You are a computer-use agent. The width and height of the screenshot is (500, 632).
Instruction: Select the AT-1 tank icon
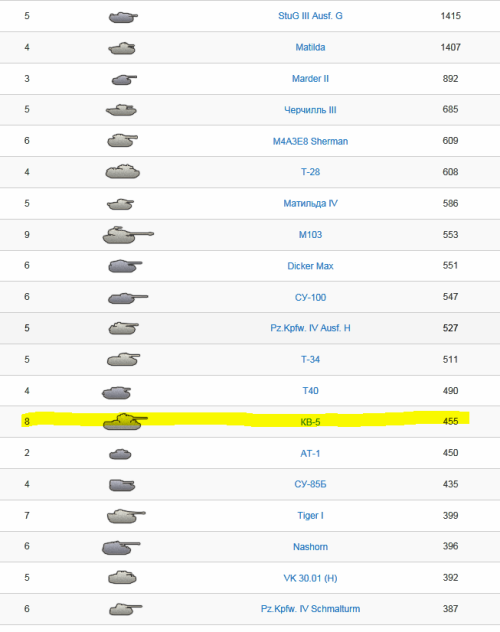coord(120,454)
